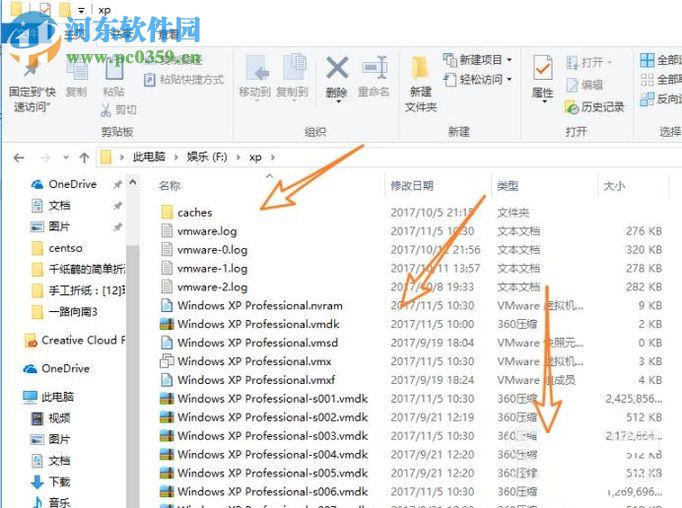Open the Delete button dropdown arrow
The width and height of the screenshot is (682, 508).
coord(338,102)
